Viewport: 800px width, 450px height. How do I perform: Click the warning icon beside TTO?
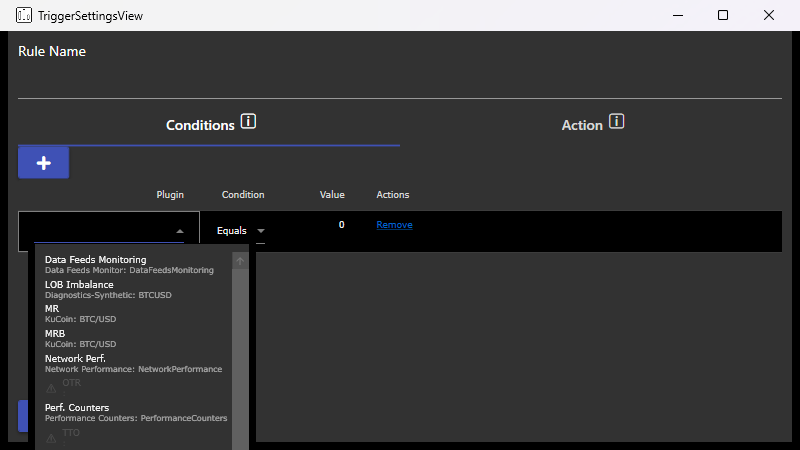(51, 438)
